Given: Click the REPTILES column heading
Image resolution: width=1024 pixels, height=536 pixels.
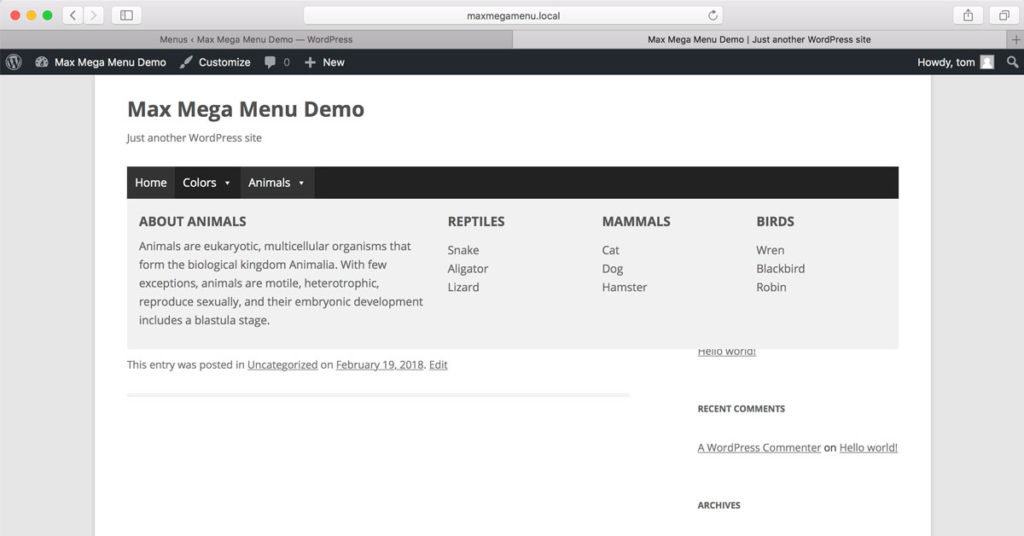Looking at the screenshot, I should 476,221.
